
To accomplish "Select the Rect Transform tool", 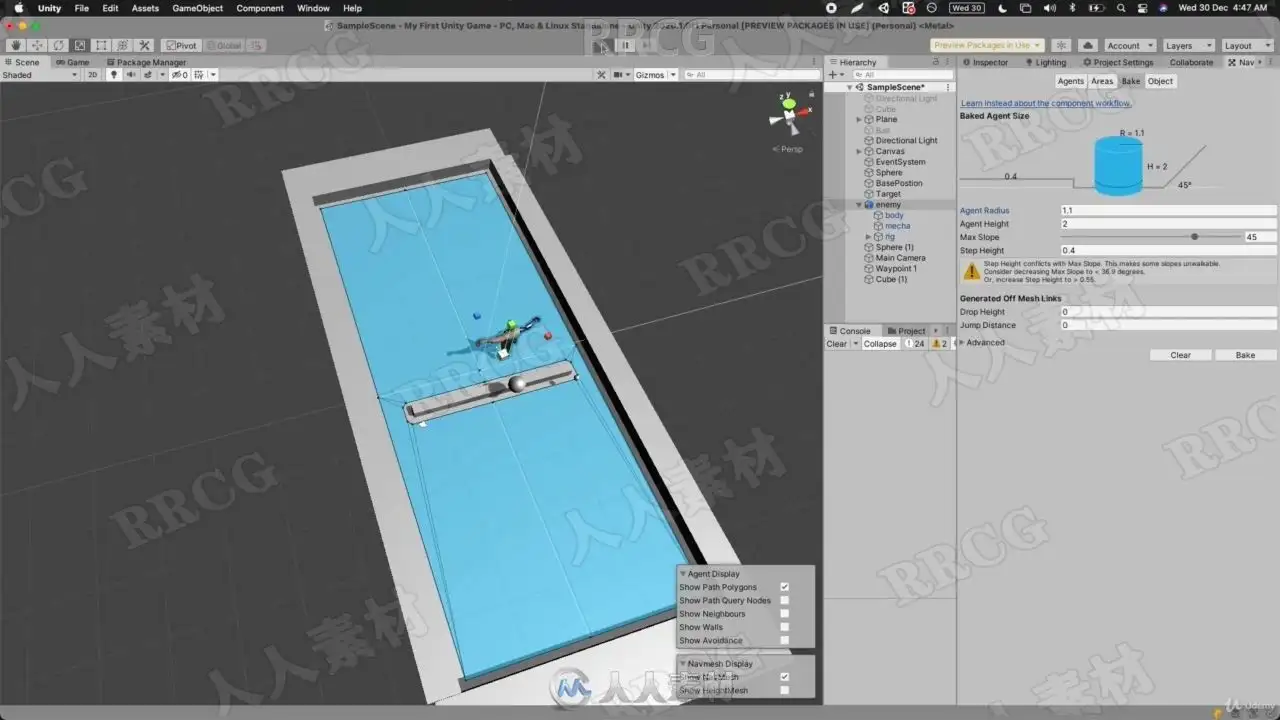I will 102,45.
